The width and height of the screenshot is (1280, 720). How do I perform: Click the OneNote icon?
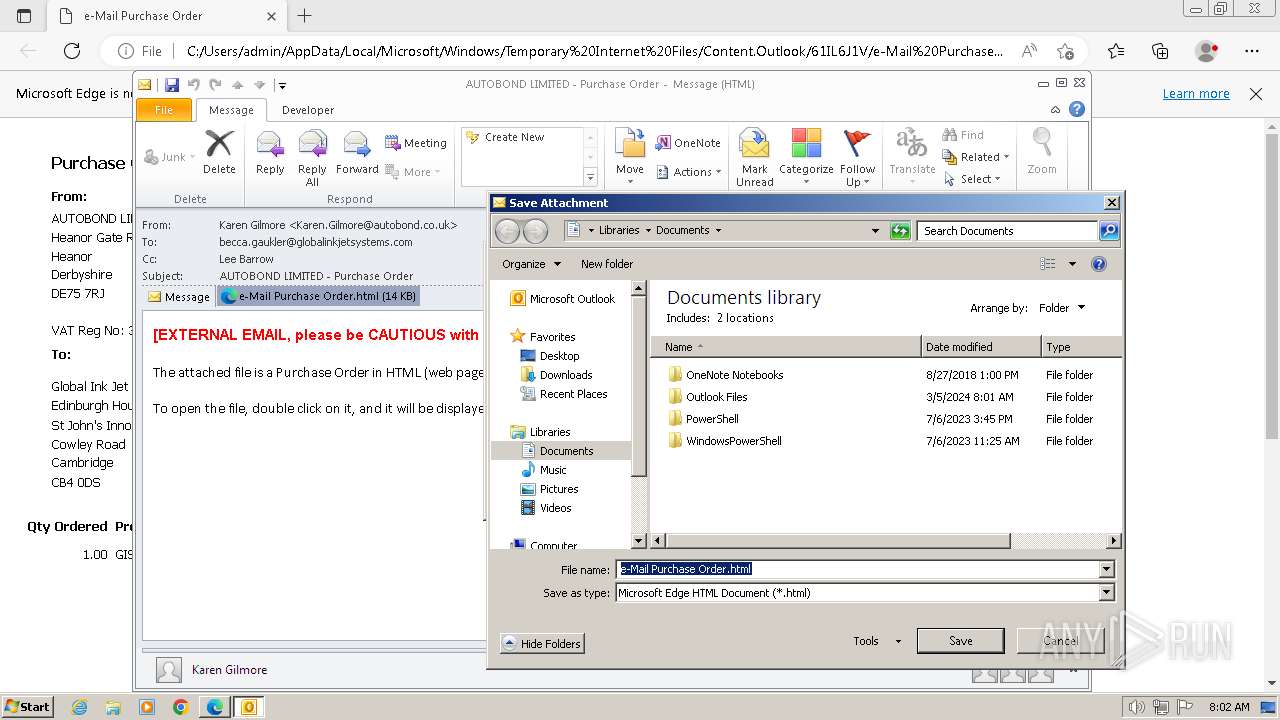pos(663,143)
